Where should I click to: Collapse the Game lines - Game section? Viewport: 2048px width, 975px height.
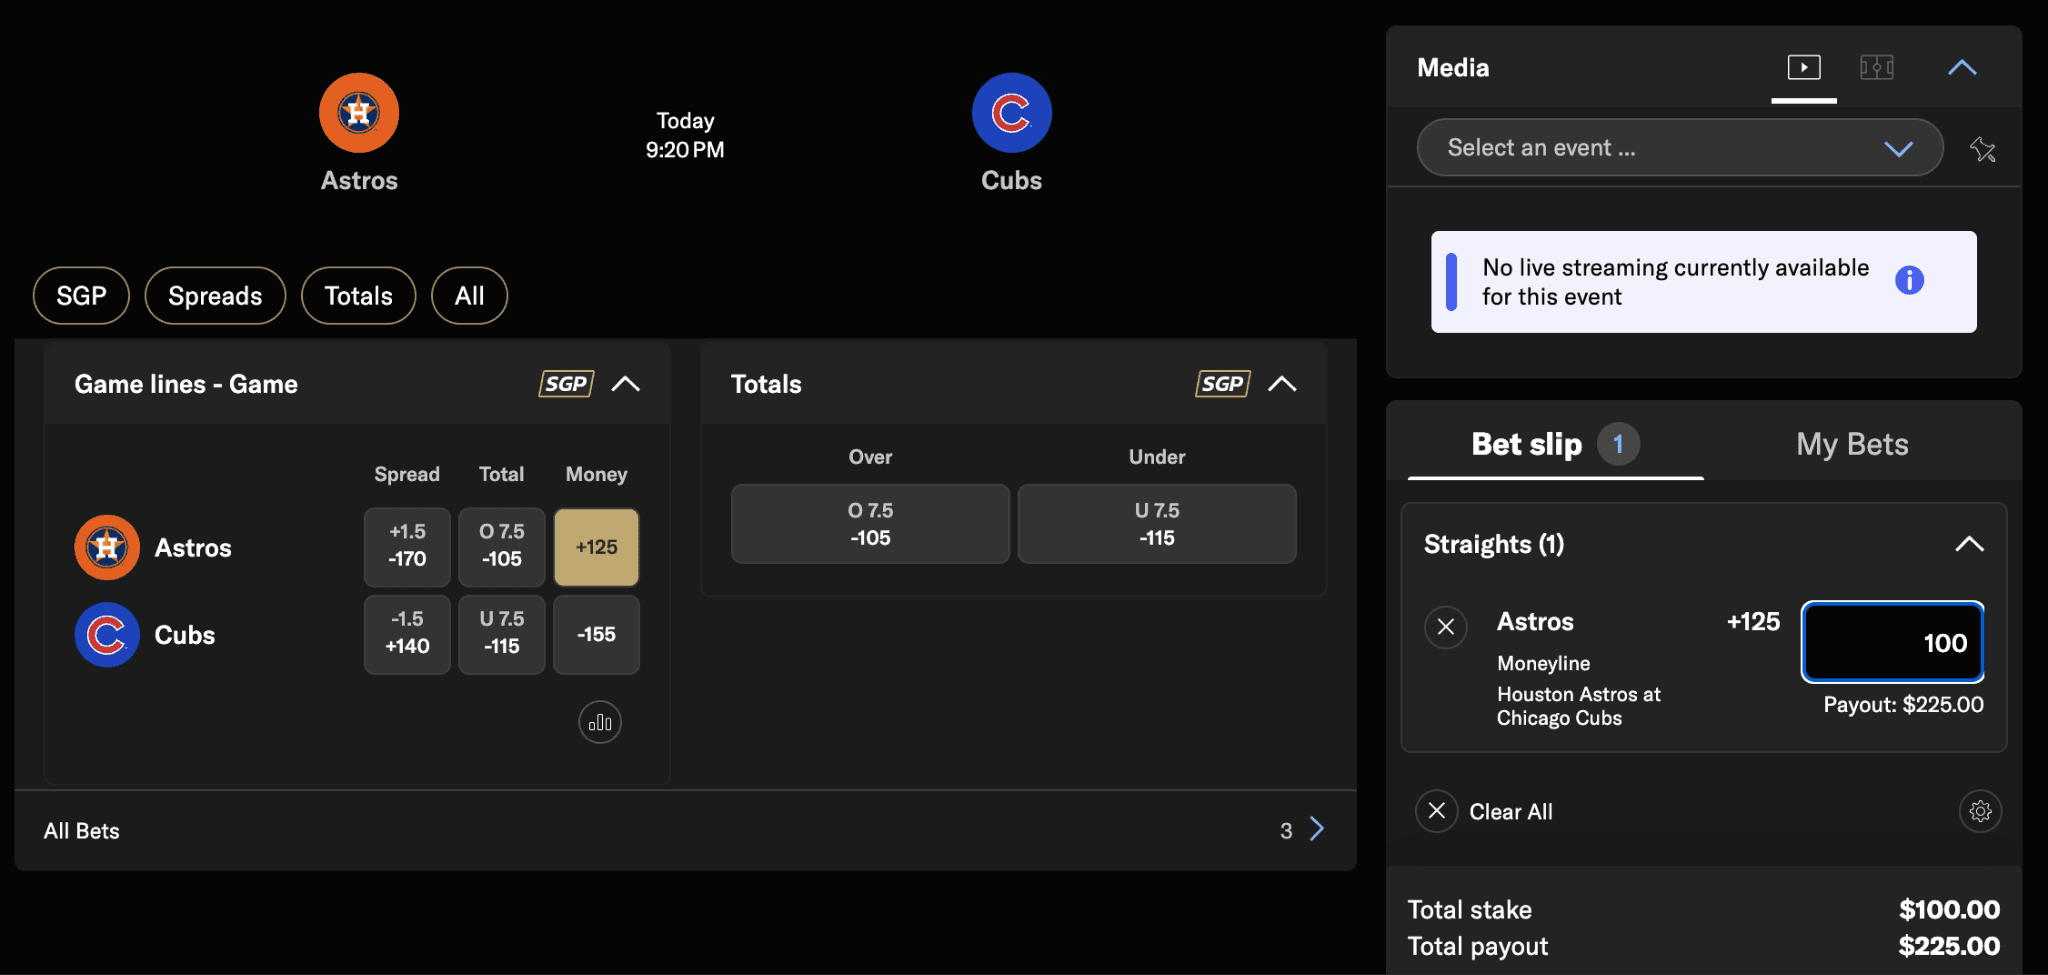coord(626,384)
